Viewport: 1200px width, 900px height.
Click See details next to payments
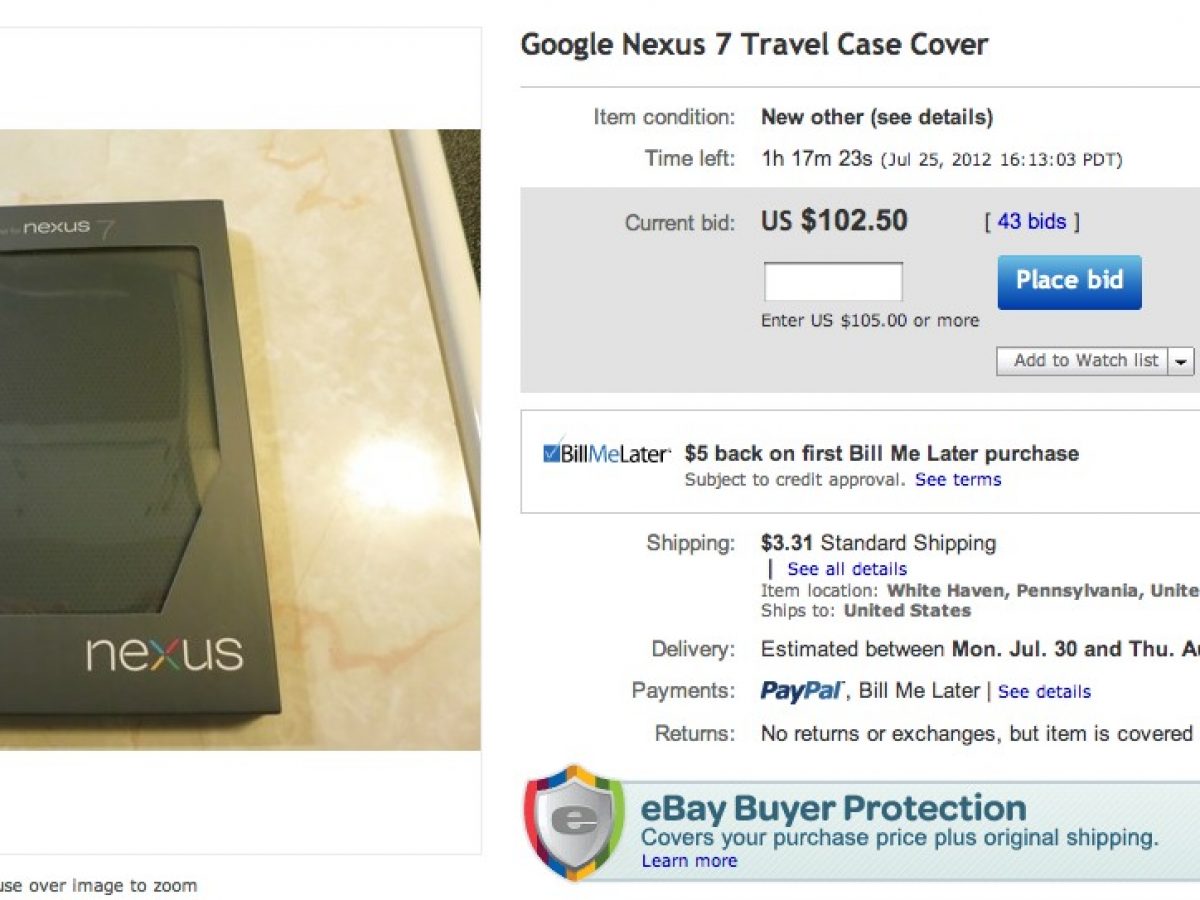1044,691
